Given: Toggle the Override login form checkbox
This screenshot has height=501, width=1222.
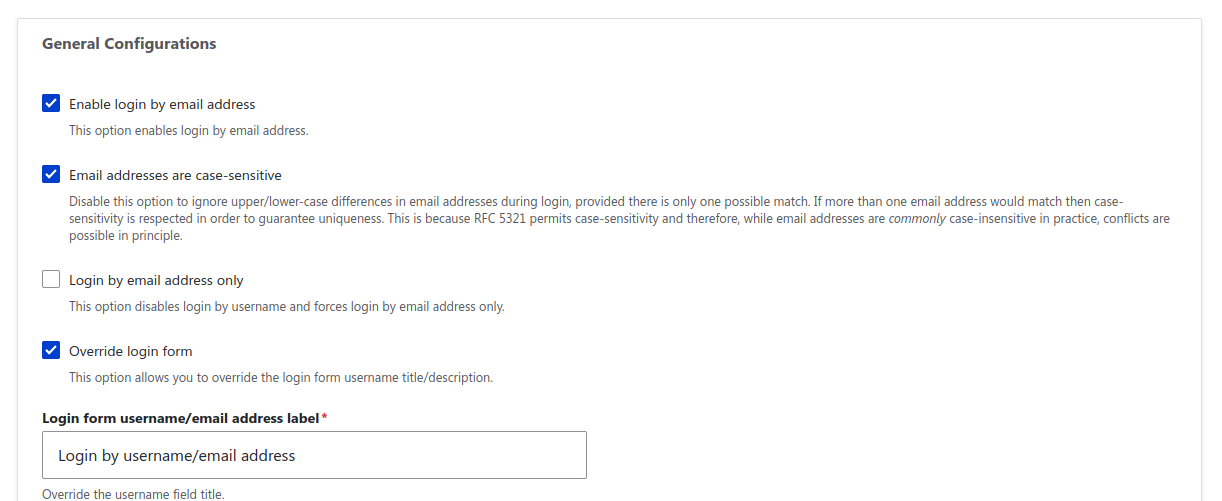Looking at the screenshot, I should [x=51, y=350].
